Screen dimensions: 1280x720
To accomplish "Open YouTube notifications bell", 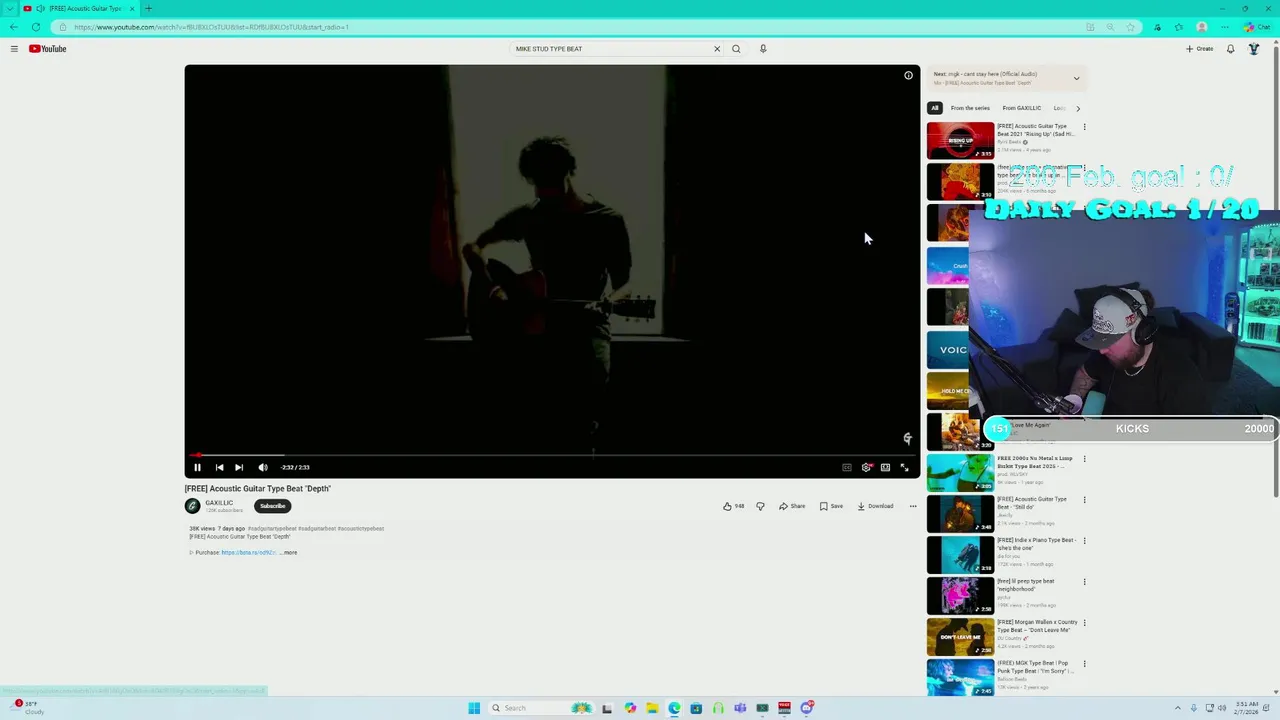I will coord(1230,49).
